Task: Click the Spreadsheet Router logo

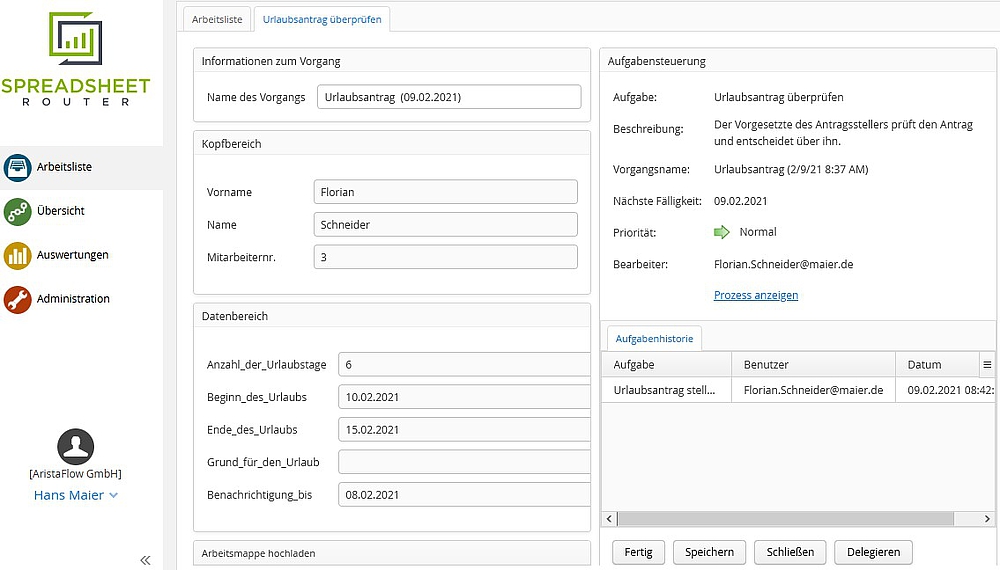Action: click(x=75, y=59)
